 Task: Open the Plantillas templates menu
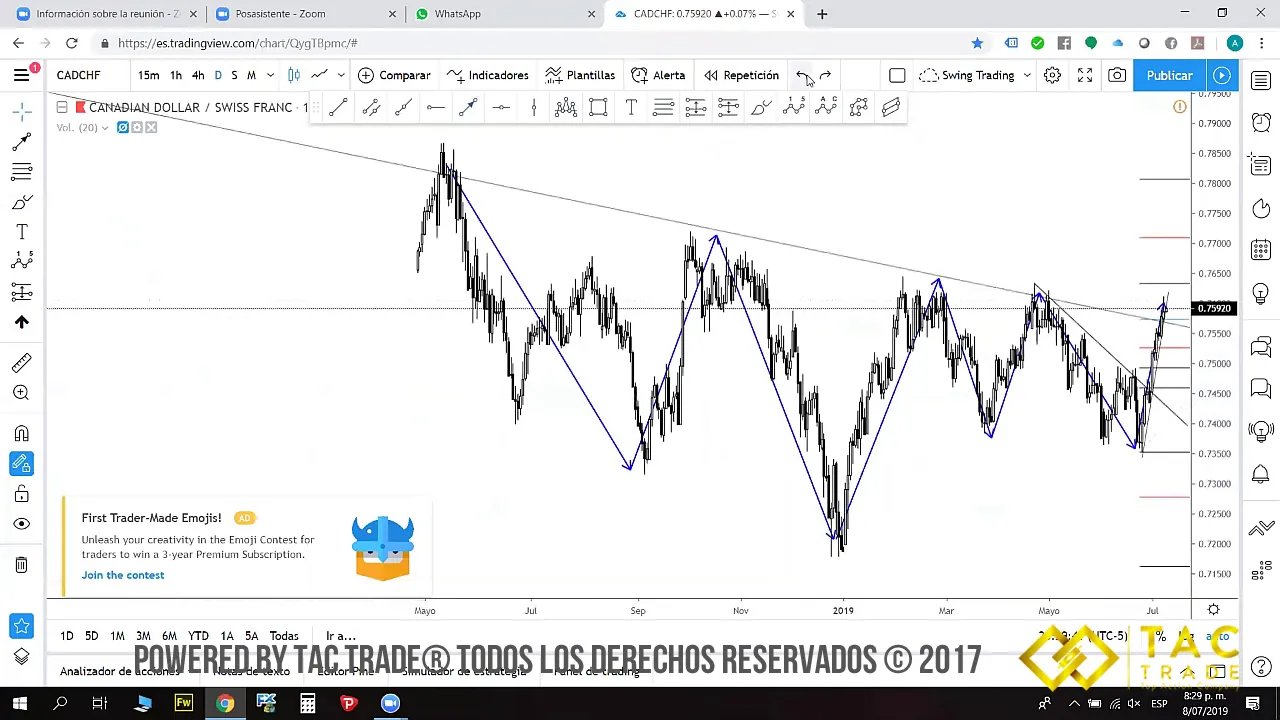point(580,75)
